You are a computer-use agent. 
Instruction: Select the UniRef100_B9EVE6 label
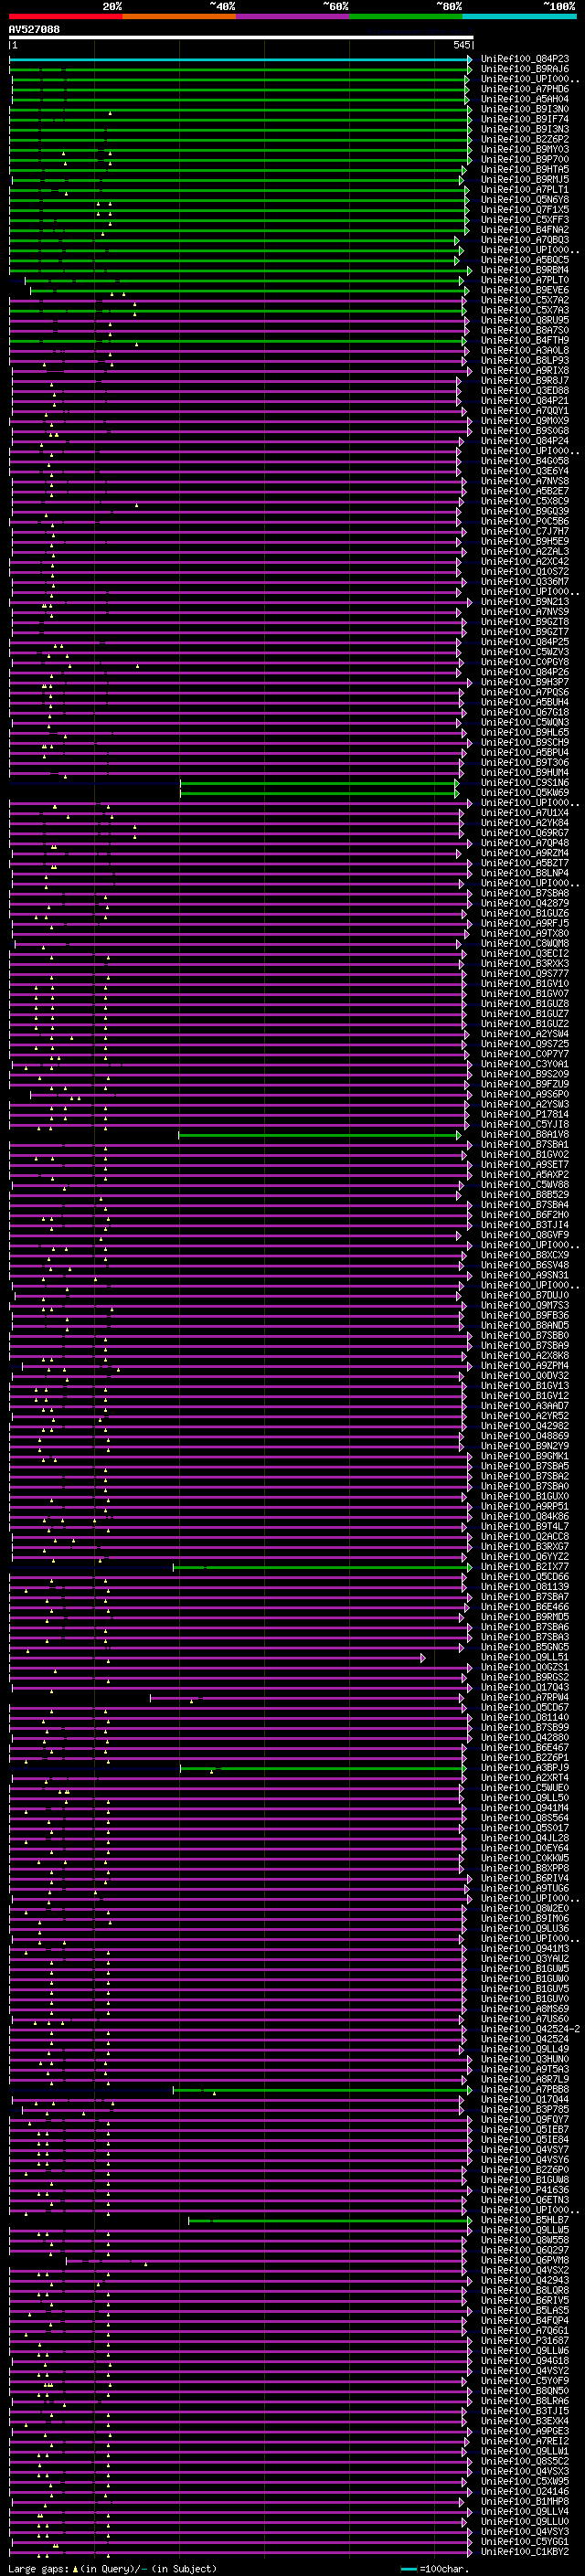525,291
